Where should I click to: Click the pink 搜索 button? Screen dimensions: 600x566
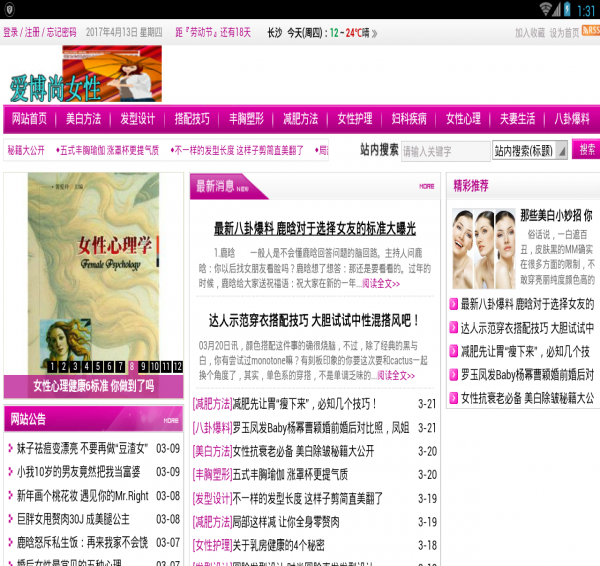586,149
